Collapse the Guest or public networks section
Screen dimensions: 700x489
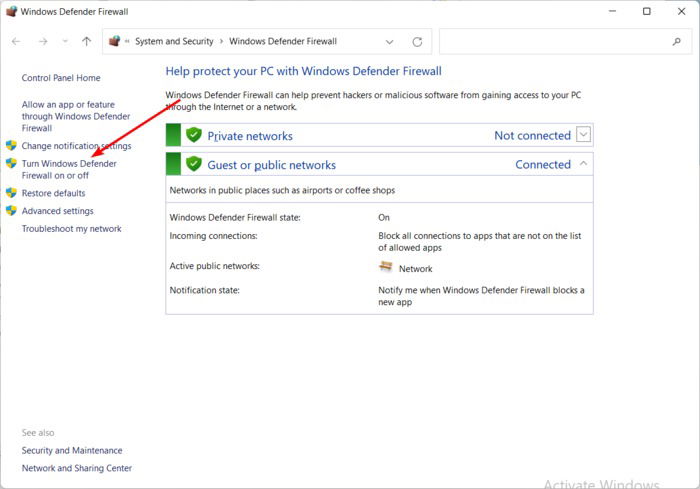(x=583, y=163)
